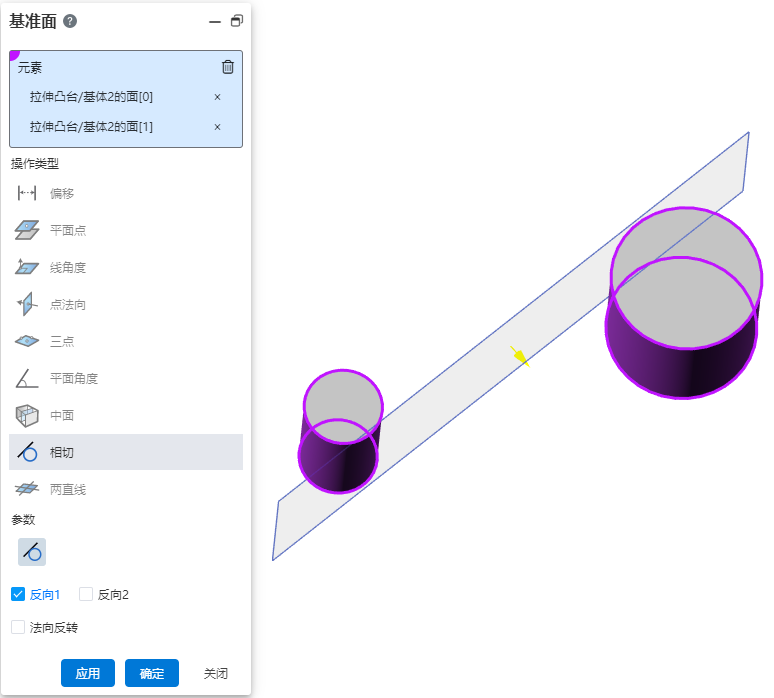Clear all elements with the trash icon
The image size is (774, 698).
[228, 67]
